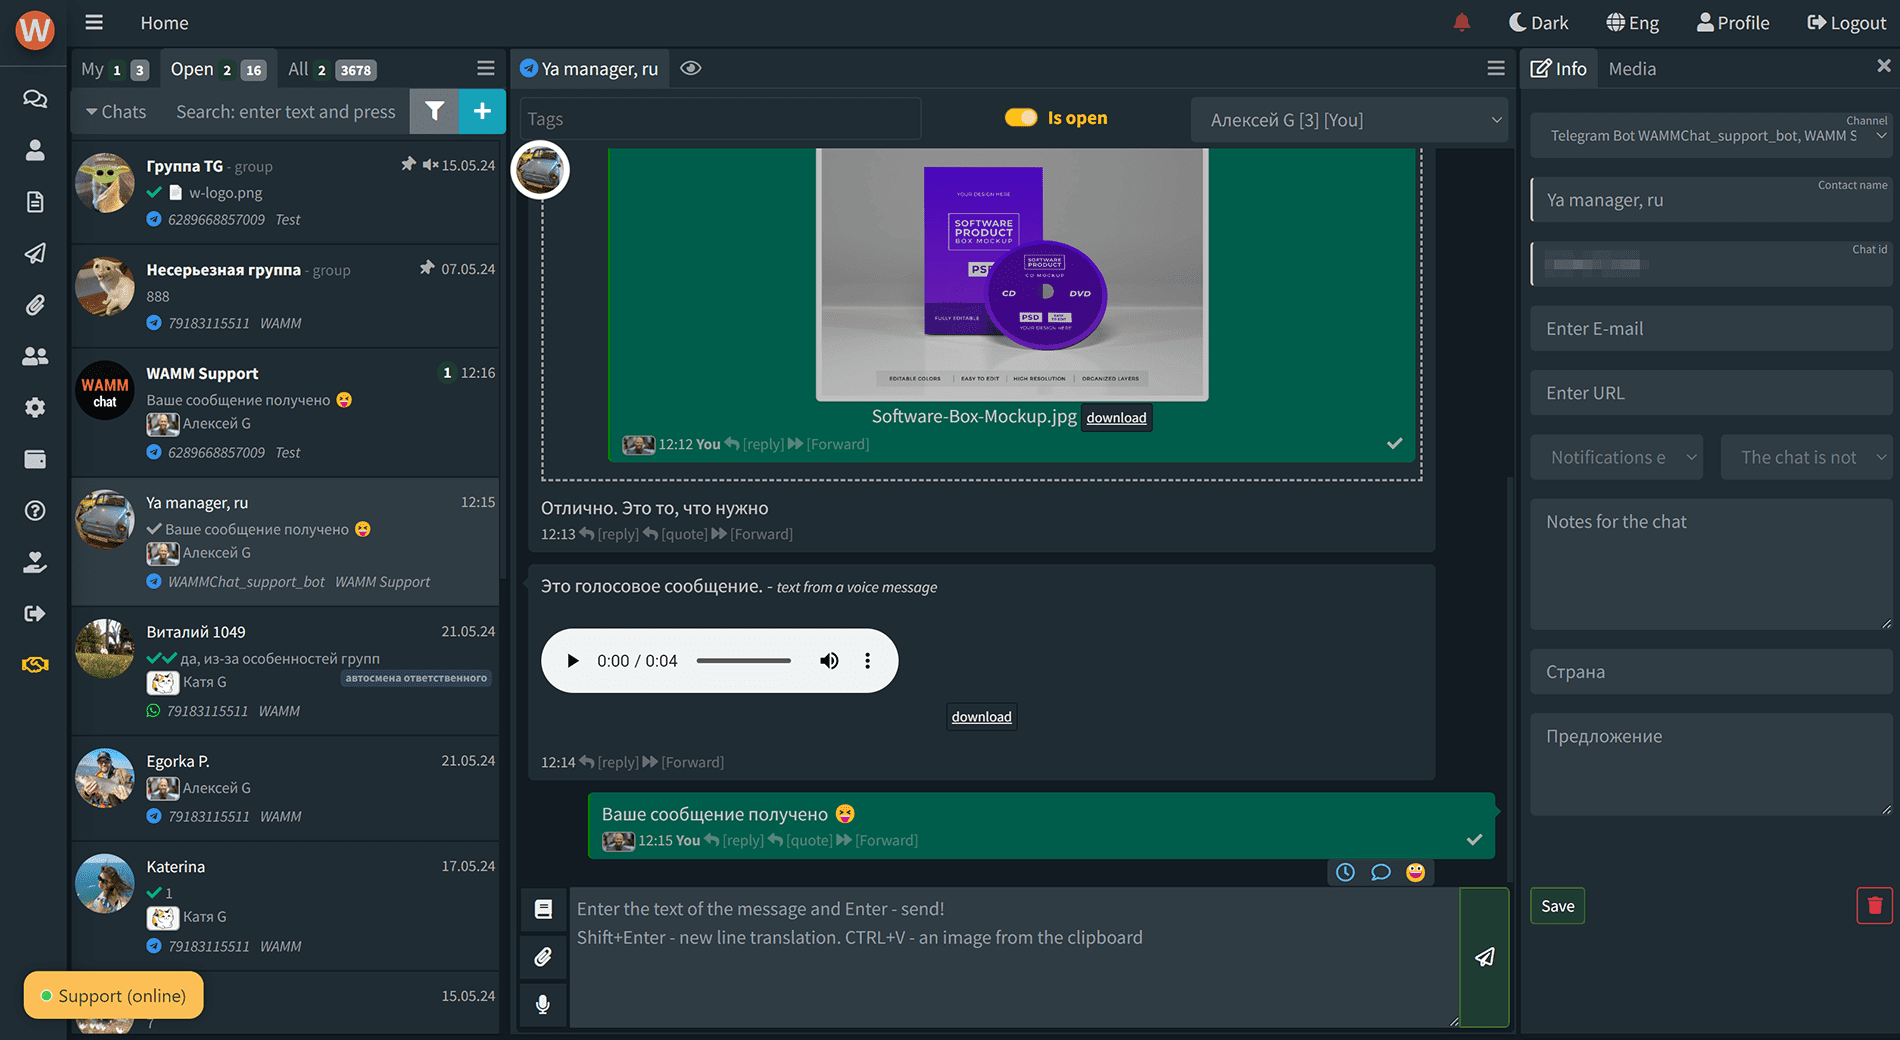Viewport: 1900px width, 1040px height.
Task: Open the emoji picker smiley icon
Action: point(1415,872)
